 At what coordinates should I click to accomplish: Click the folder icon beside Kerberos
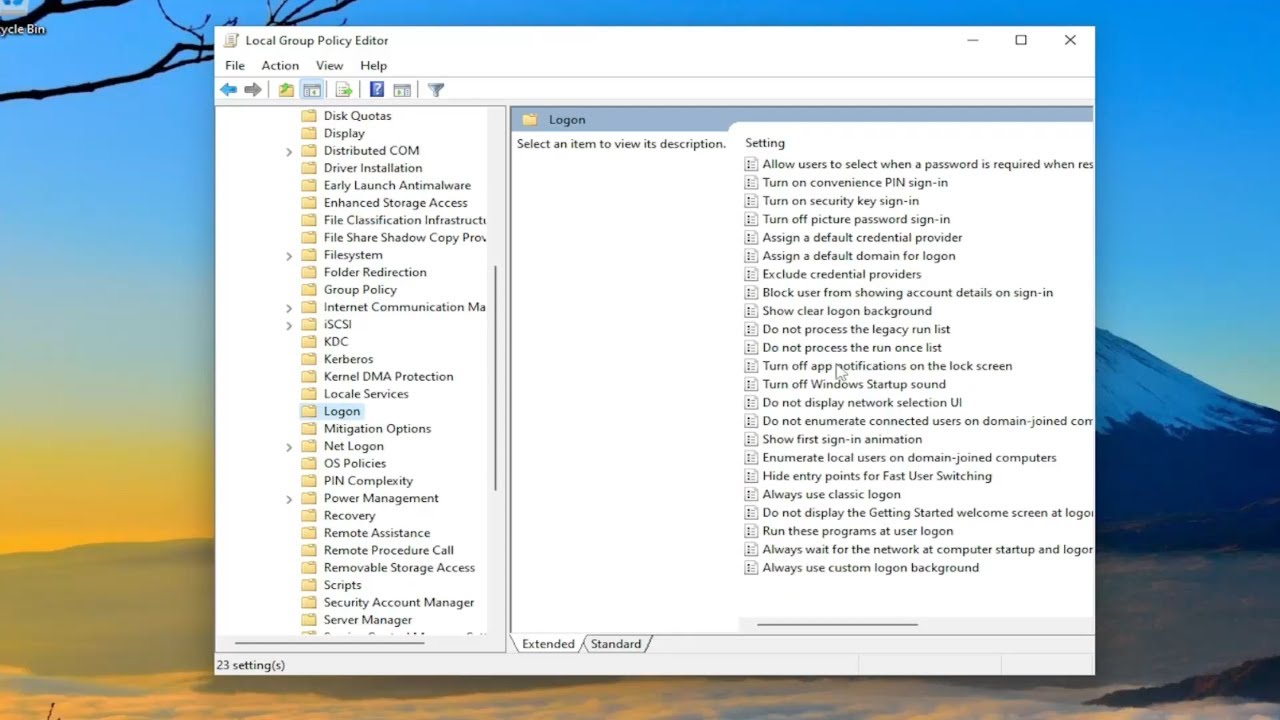[309, 359]
